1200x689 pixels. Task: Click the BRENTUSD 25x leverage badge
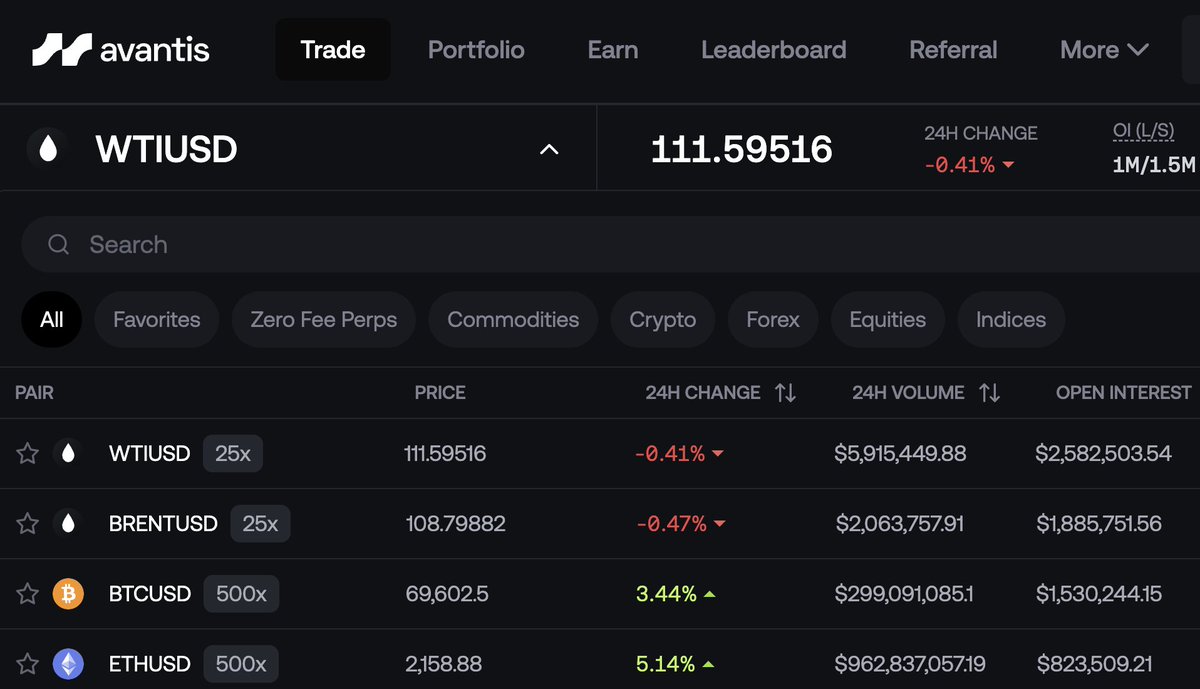[260, 523]
